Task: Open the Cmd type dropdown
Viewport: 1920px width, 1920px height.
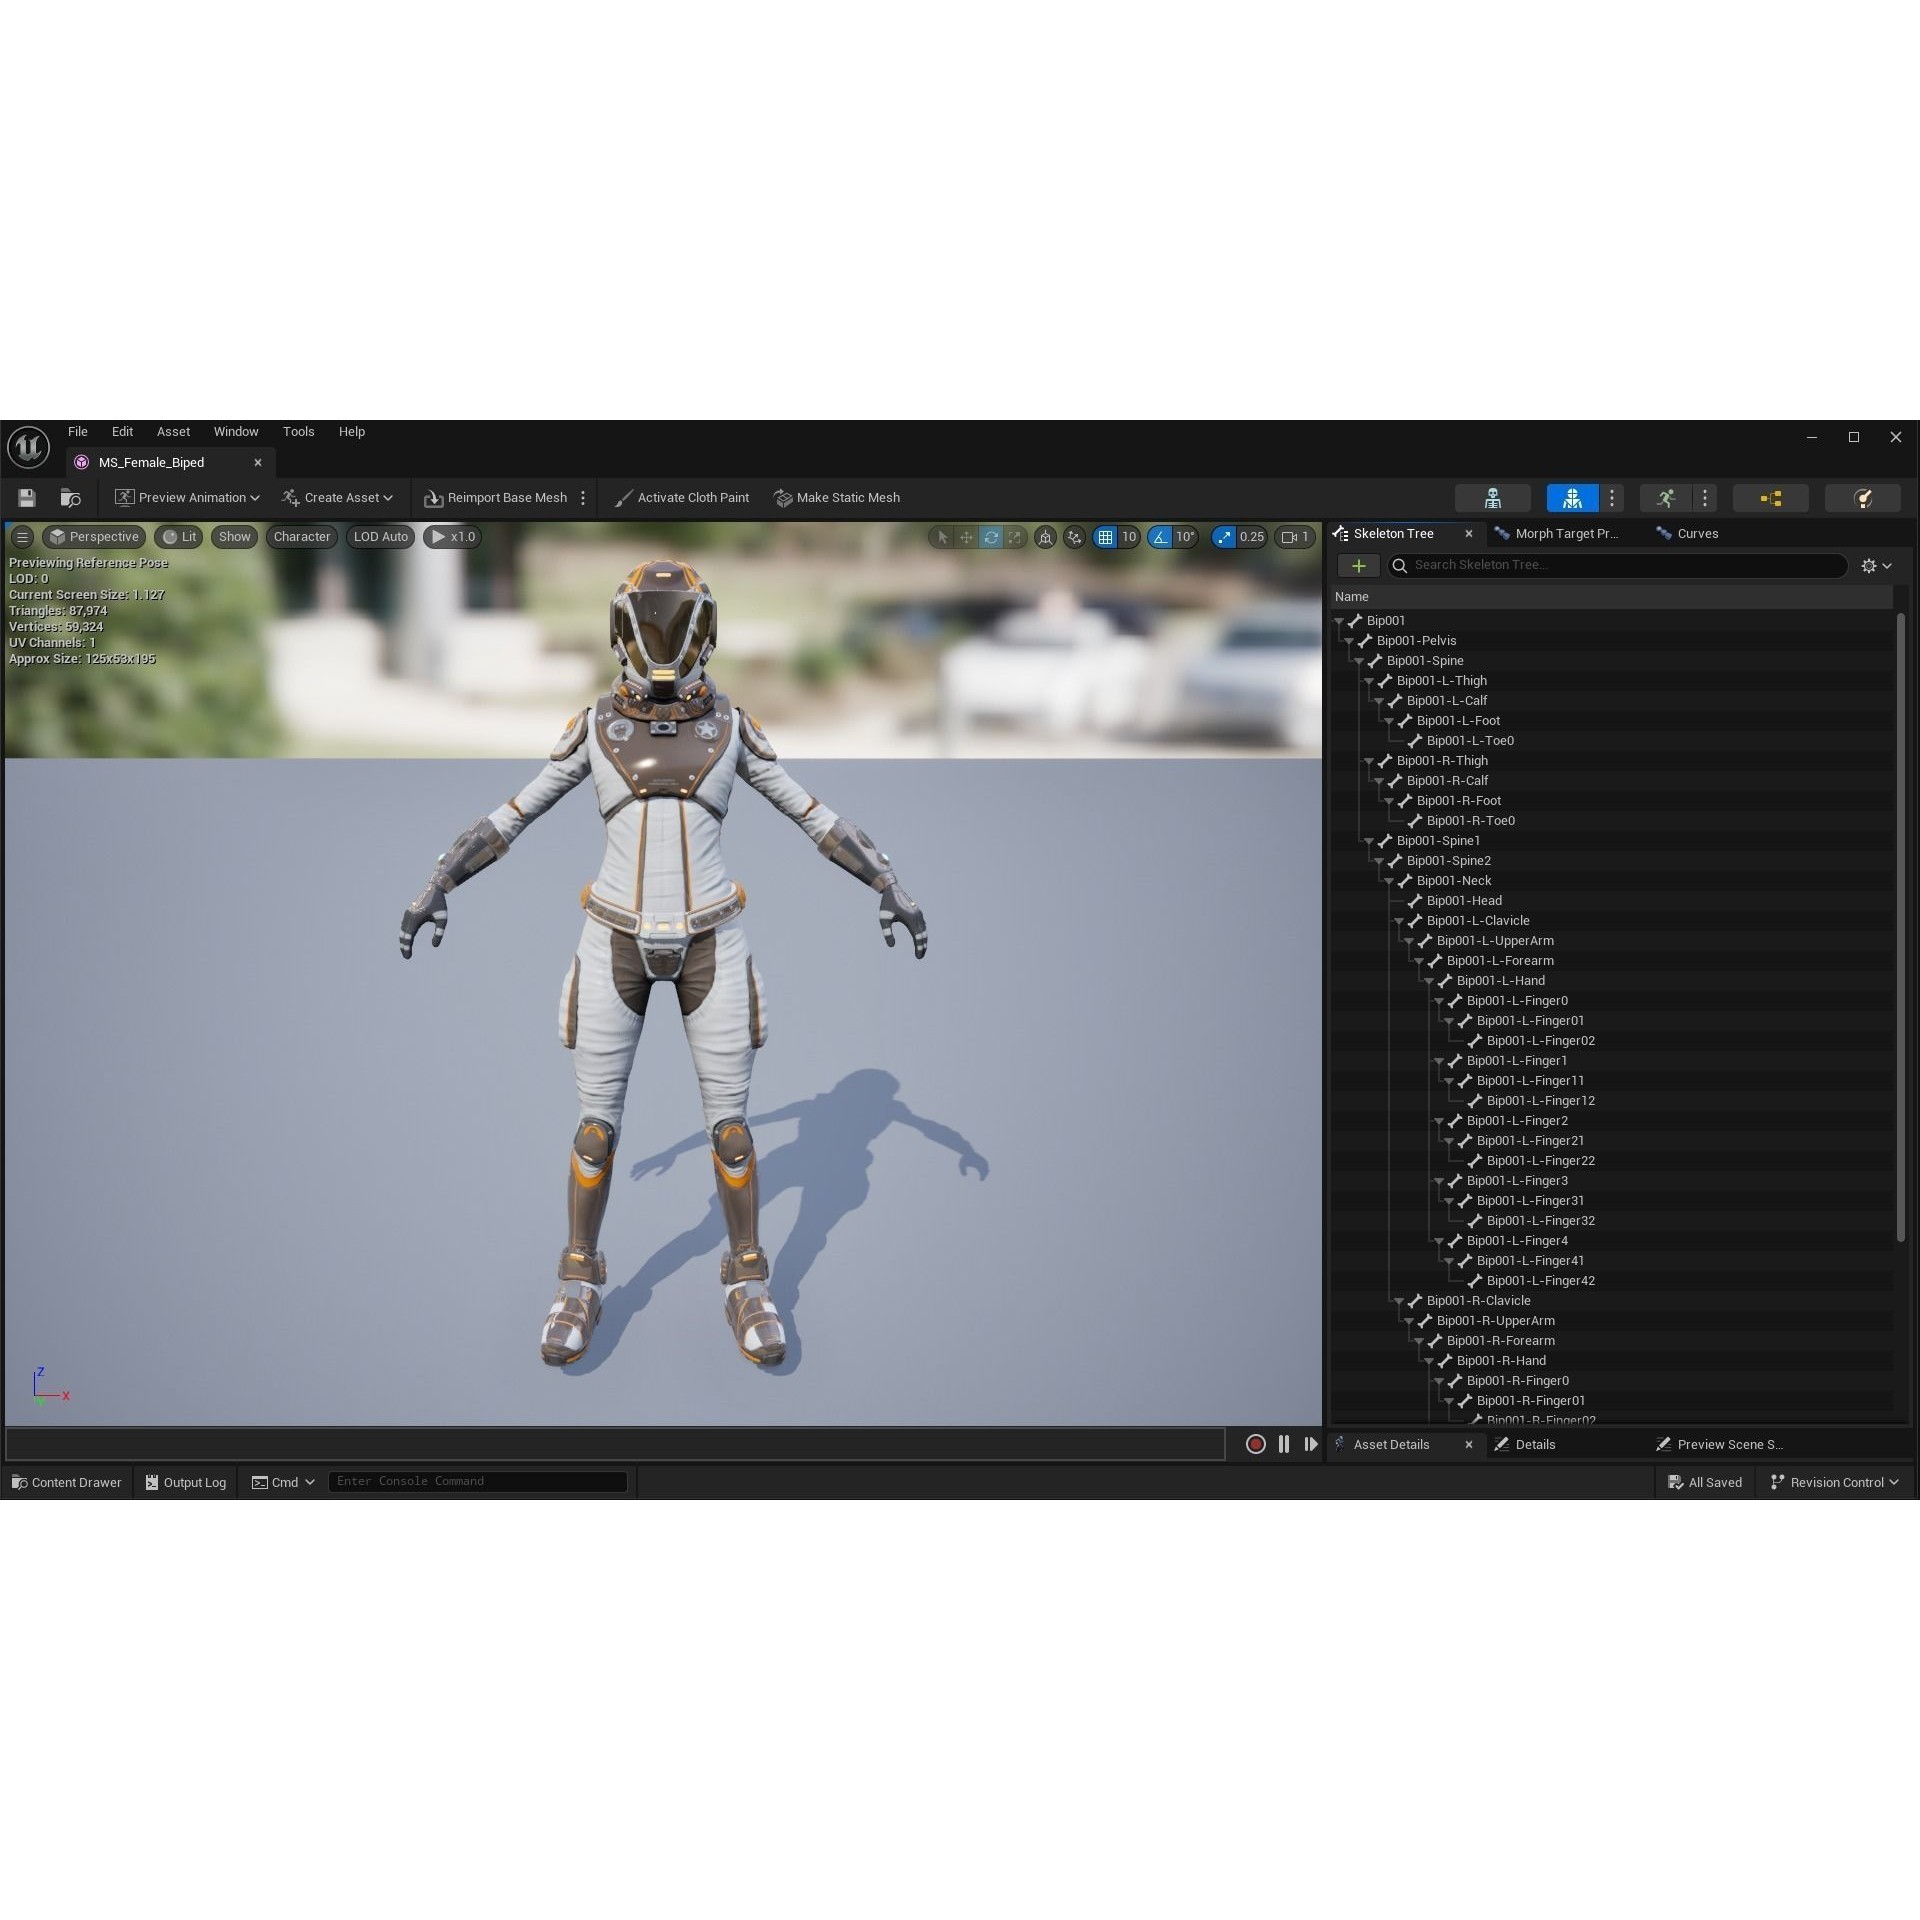Action: pyautogui.click(x=283, y=1483)
